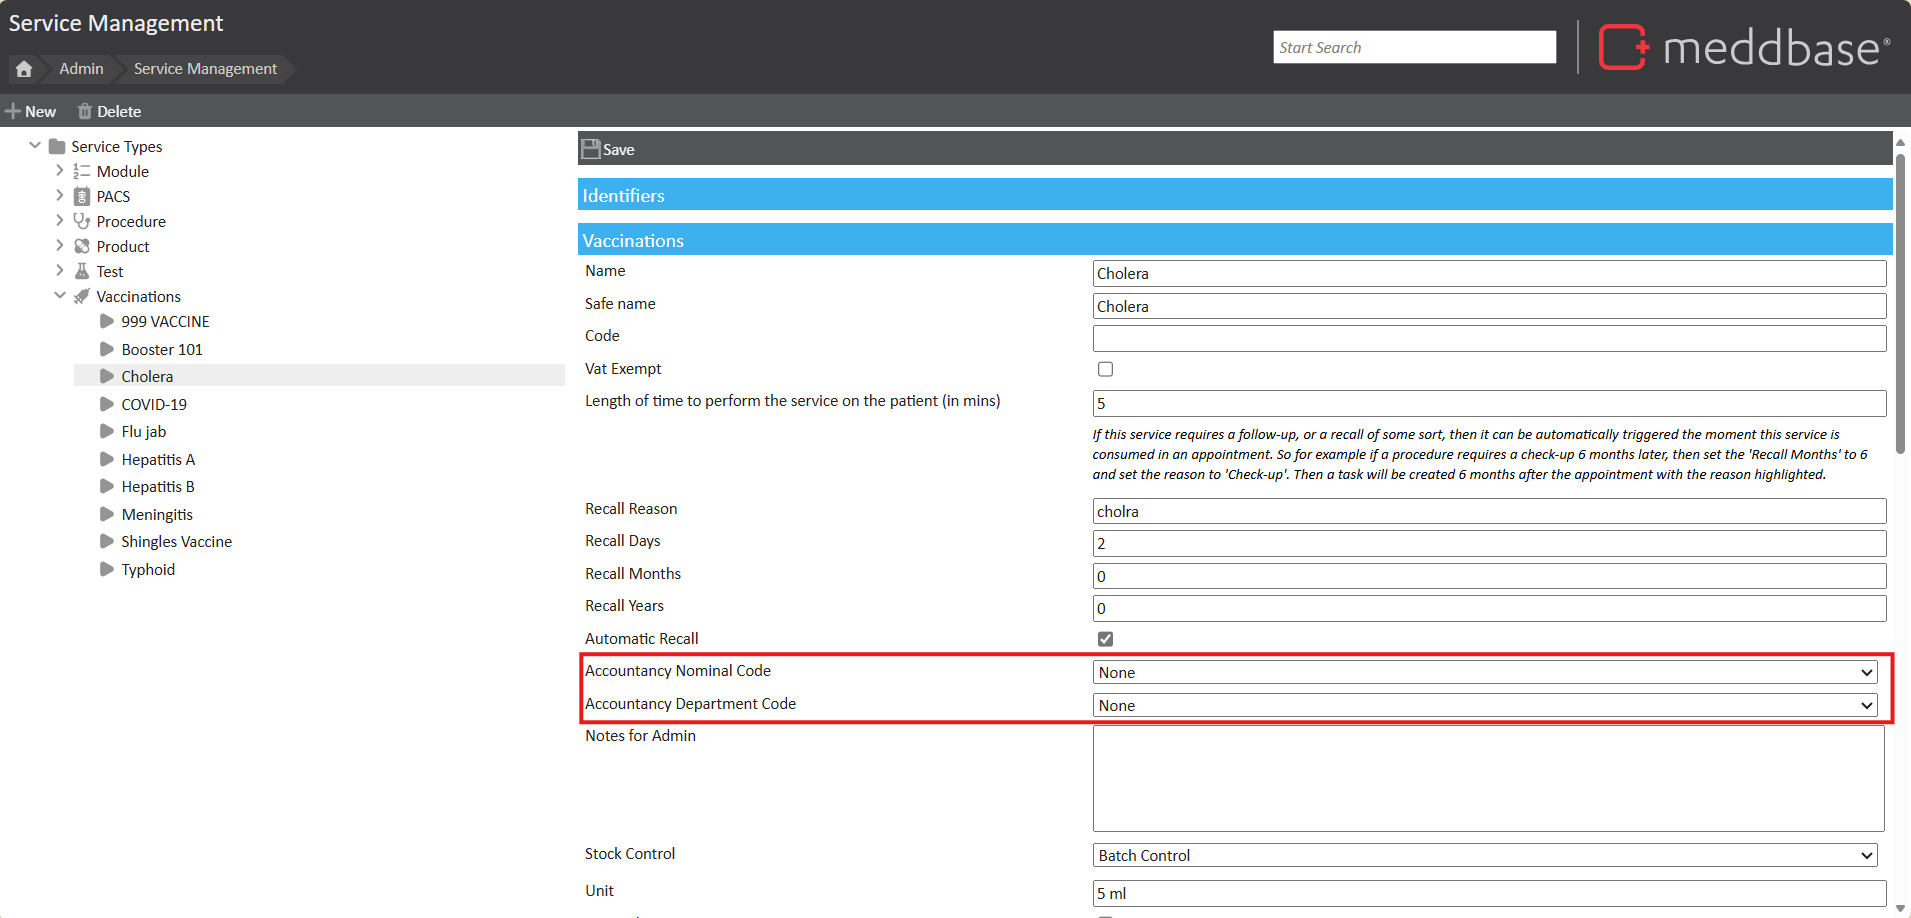
Task: Click the Delete trash icon
Action: pyautogui.click(x=85, y=111)
